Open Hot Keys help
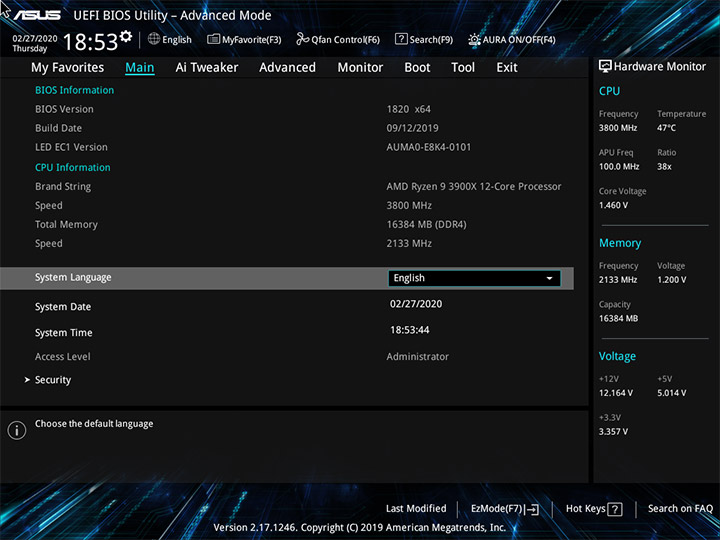The height and width of the screenshot is (540, 720). 594,509
